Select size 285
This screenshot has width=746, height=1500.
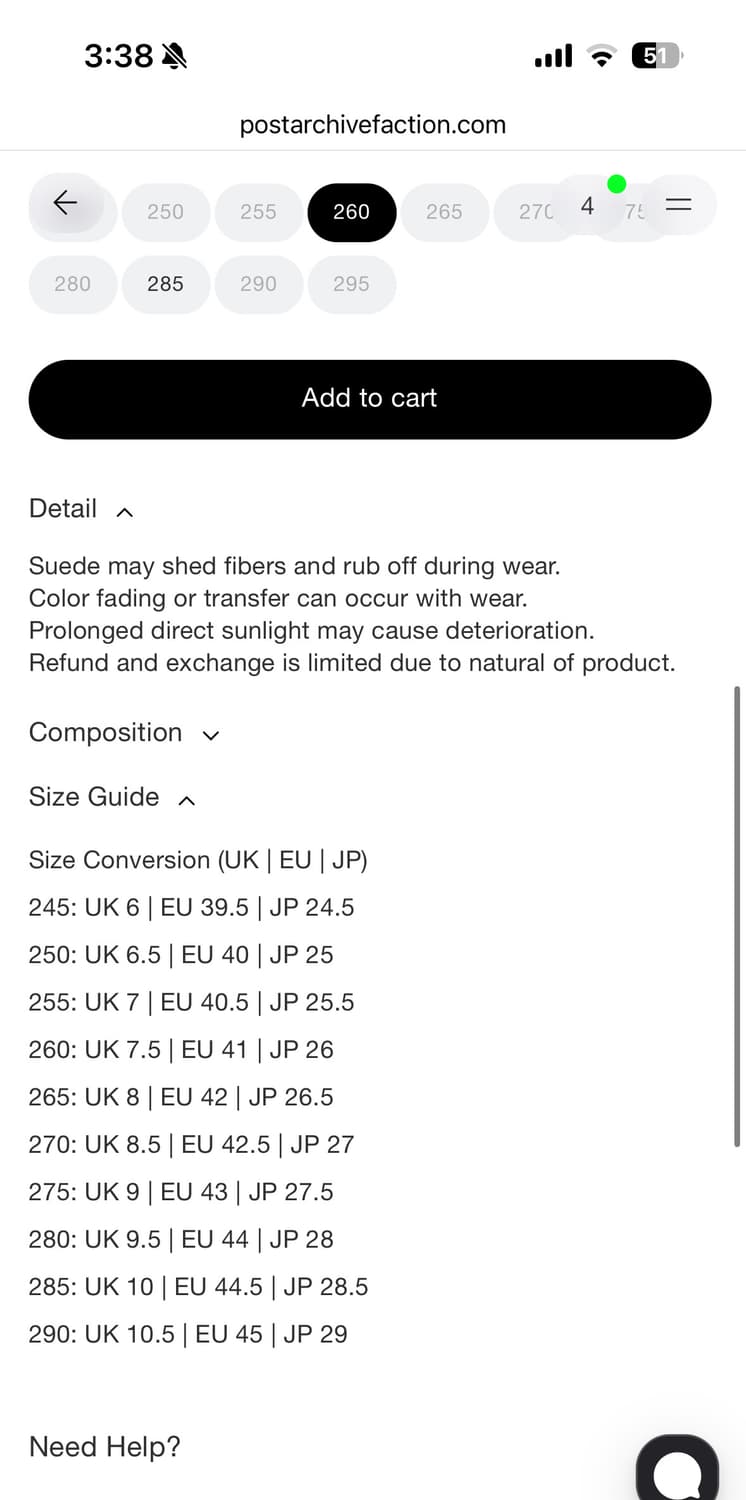click(x=165, y=284)
